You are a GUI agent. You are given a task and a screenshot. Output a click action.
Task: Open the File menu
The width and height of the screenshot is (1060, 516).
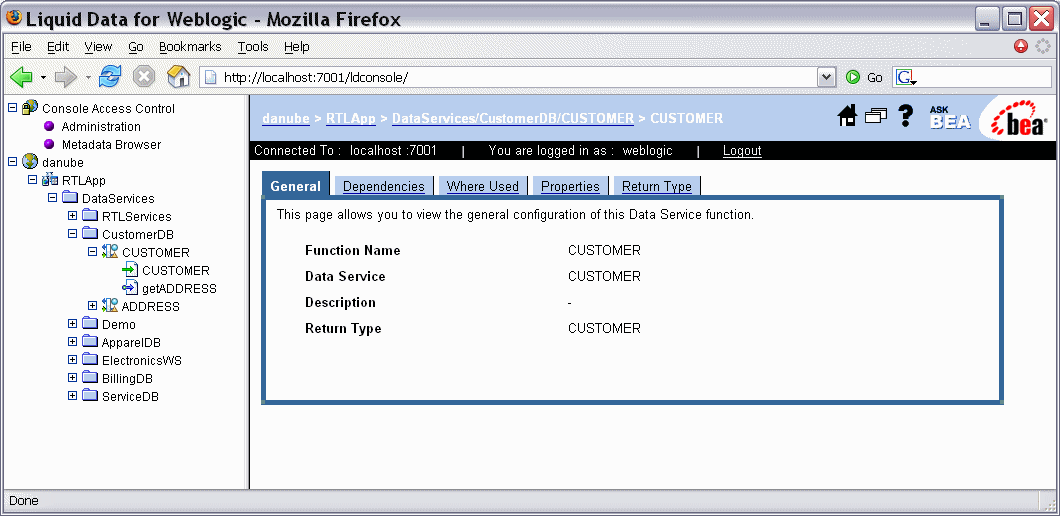22,47
